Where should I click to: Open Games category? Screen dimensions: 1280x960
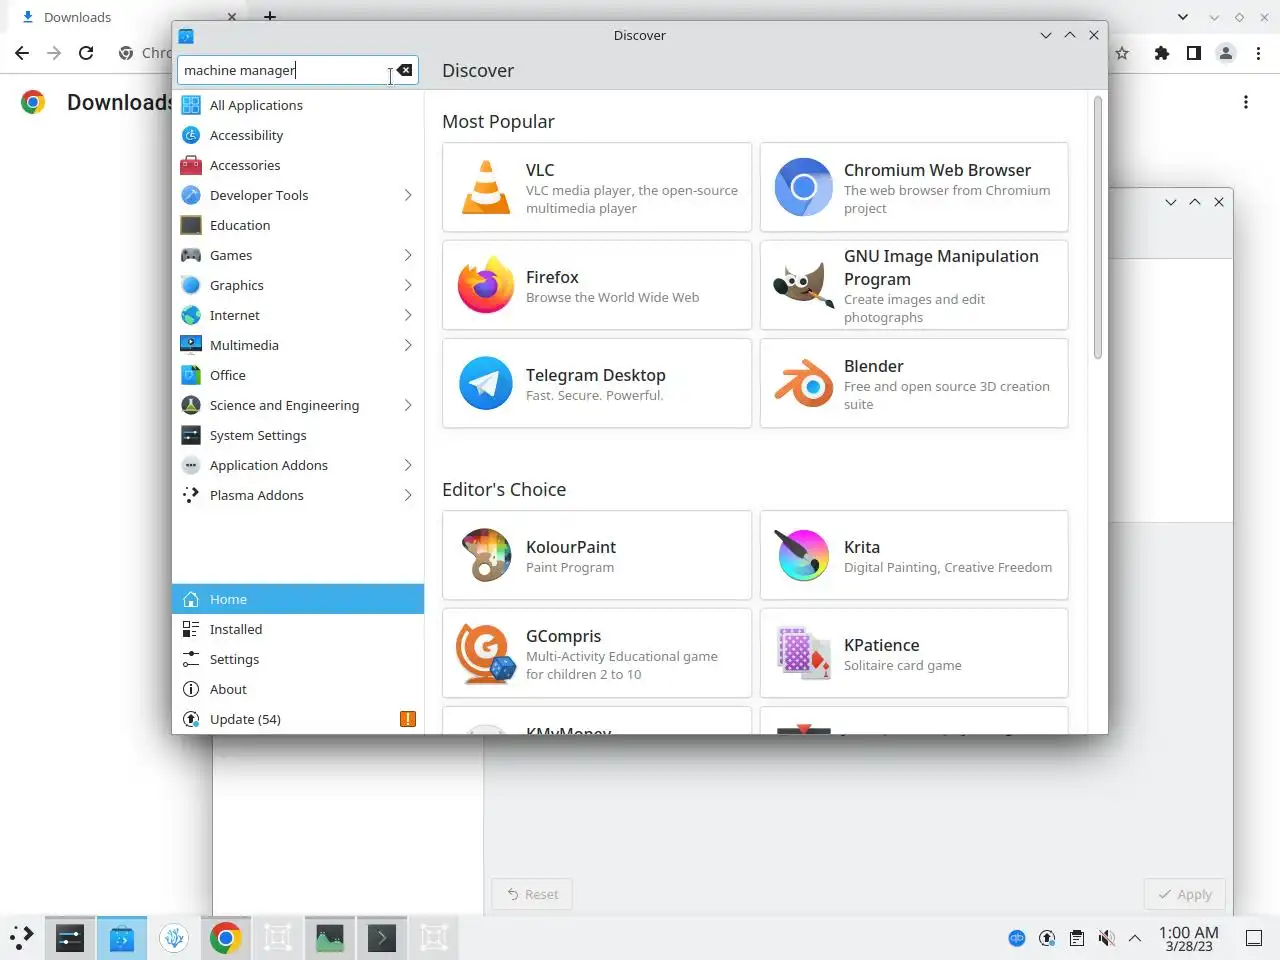298,255
